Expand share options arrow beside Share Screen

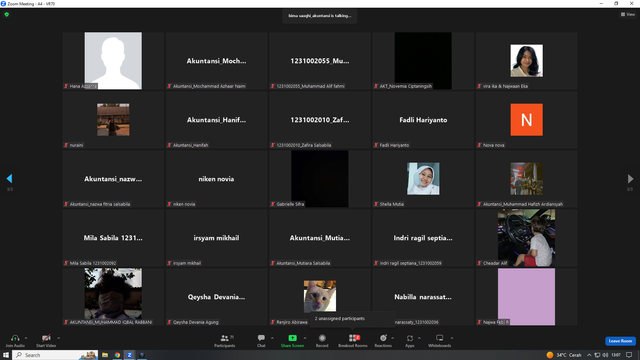click(304, 338)
